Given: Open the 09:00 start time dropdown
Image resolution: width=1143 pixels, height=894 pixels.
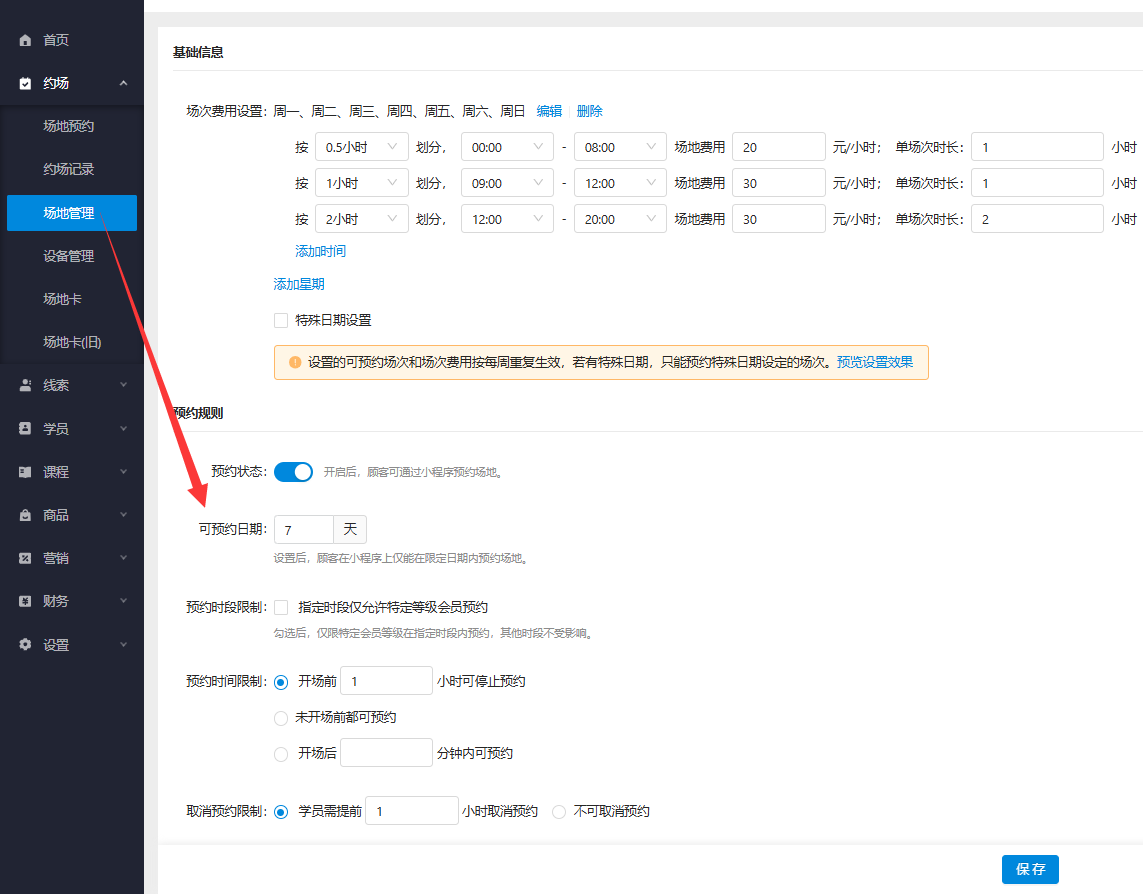Looking at the screenshot, I should tap(507, 182).
